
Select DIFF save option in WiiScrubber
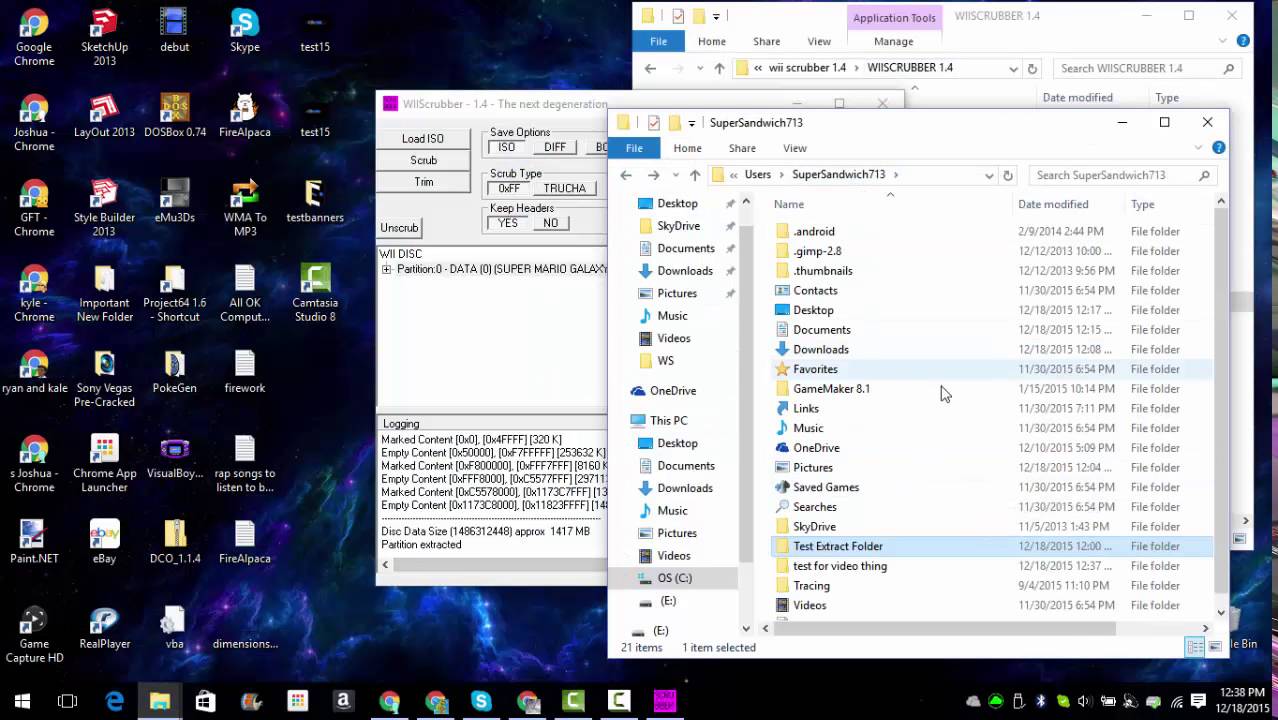pos(555,147)
